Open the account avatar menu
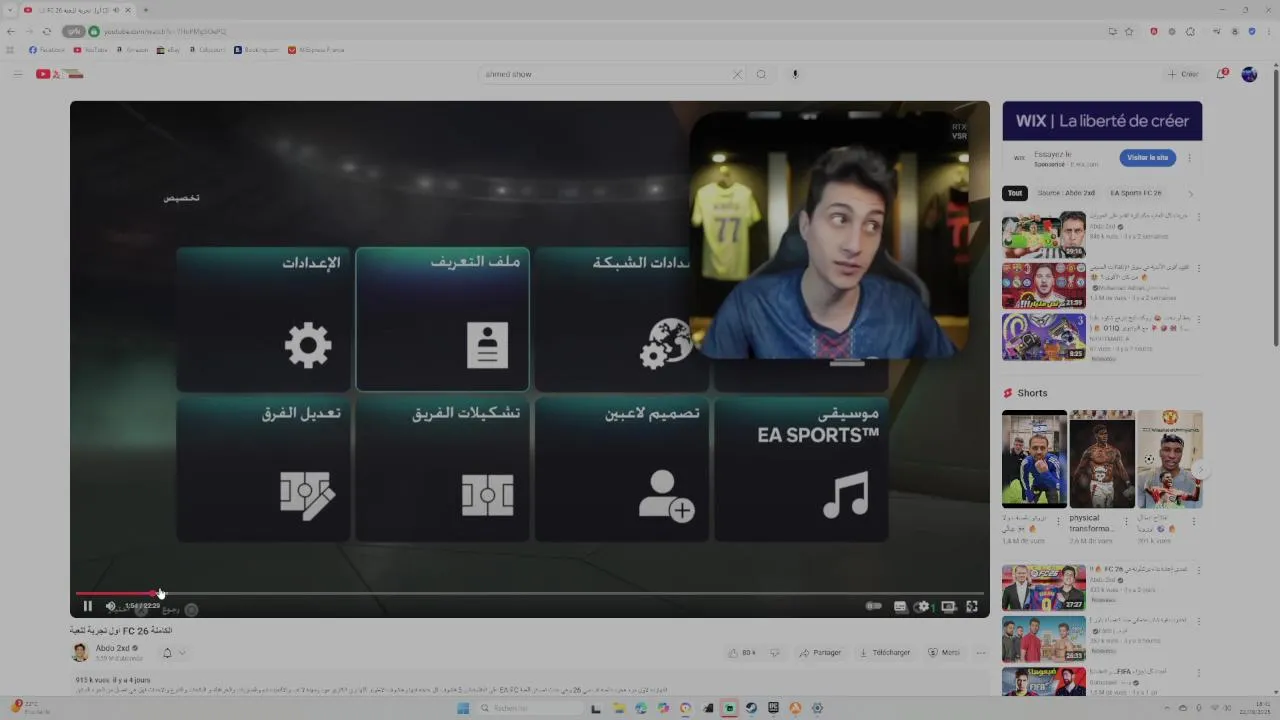This screenshot has width=1280, height=720. [x=1249, y=74]
